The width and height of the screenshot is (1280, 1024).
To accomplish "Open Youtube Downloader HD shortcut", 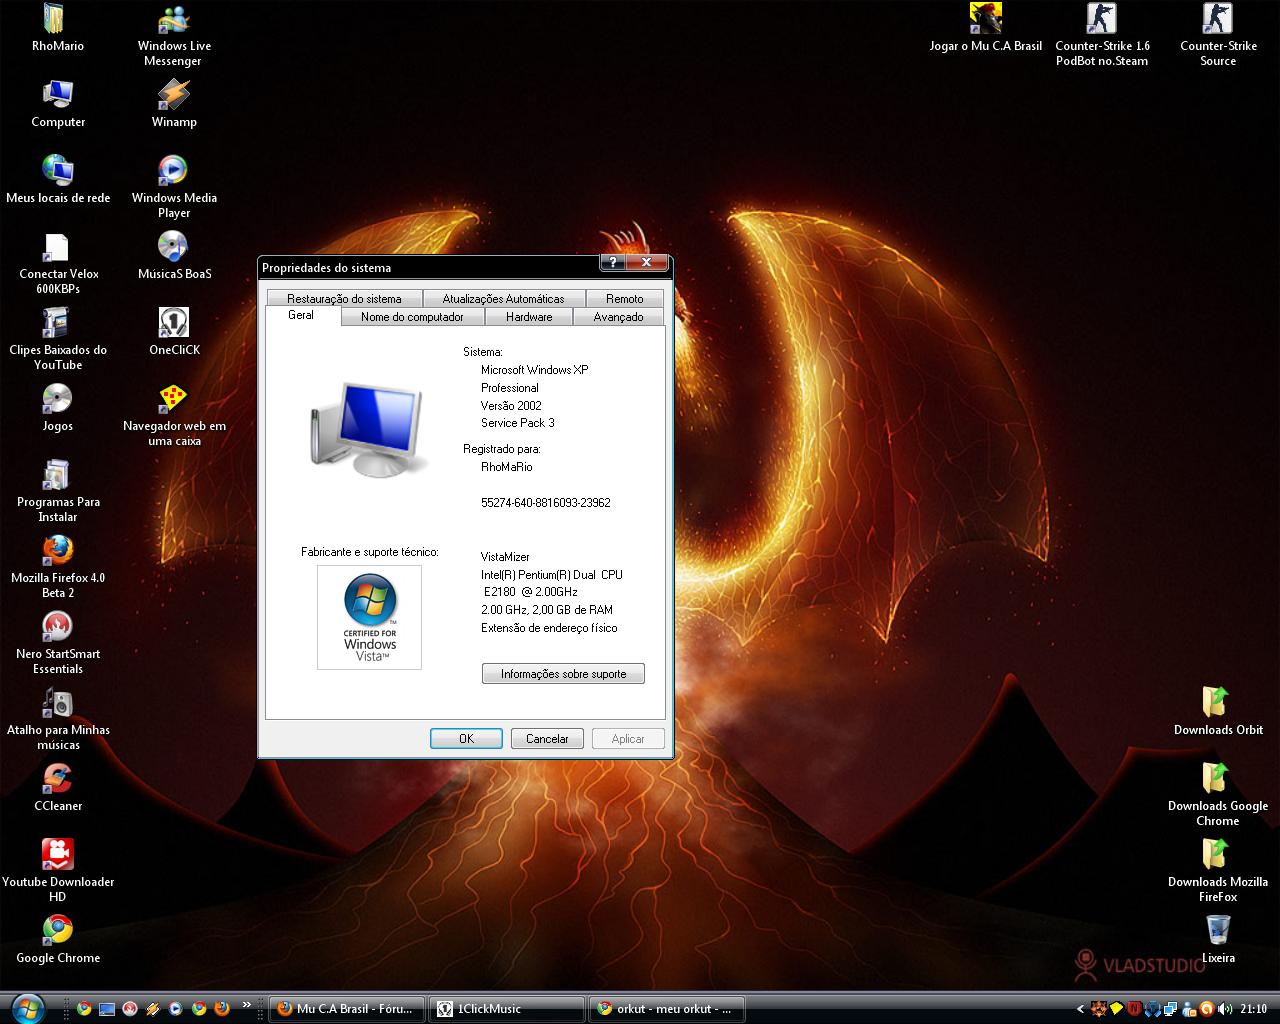I will [58, 857].
